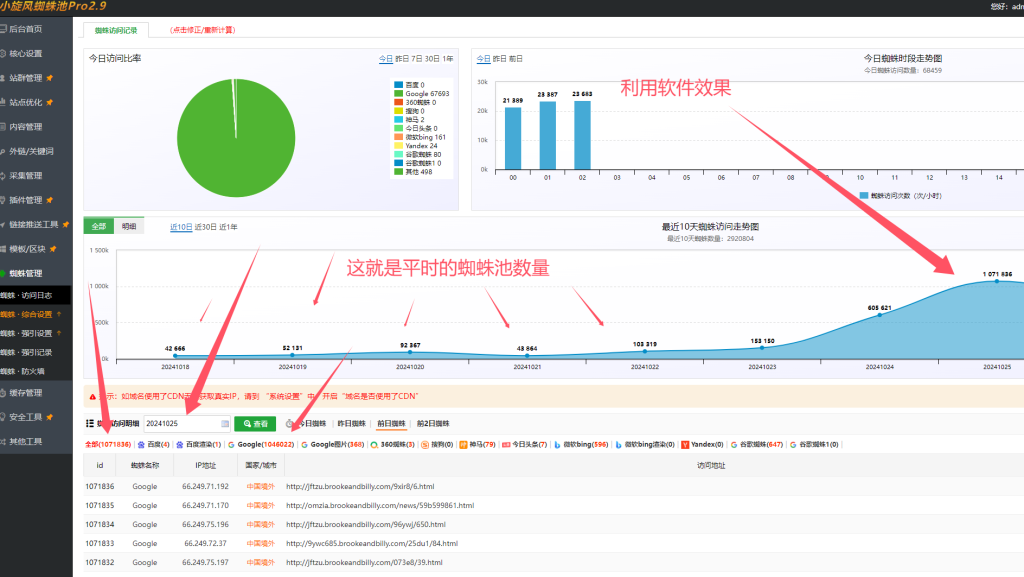Select 蜘蛛·强引记录 submenu item
Viewport: 1024px width, 577px height.
pos(26,352)
